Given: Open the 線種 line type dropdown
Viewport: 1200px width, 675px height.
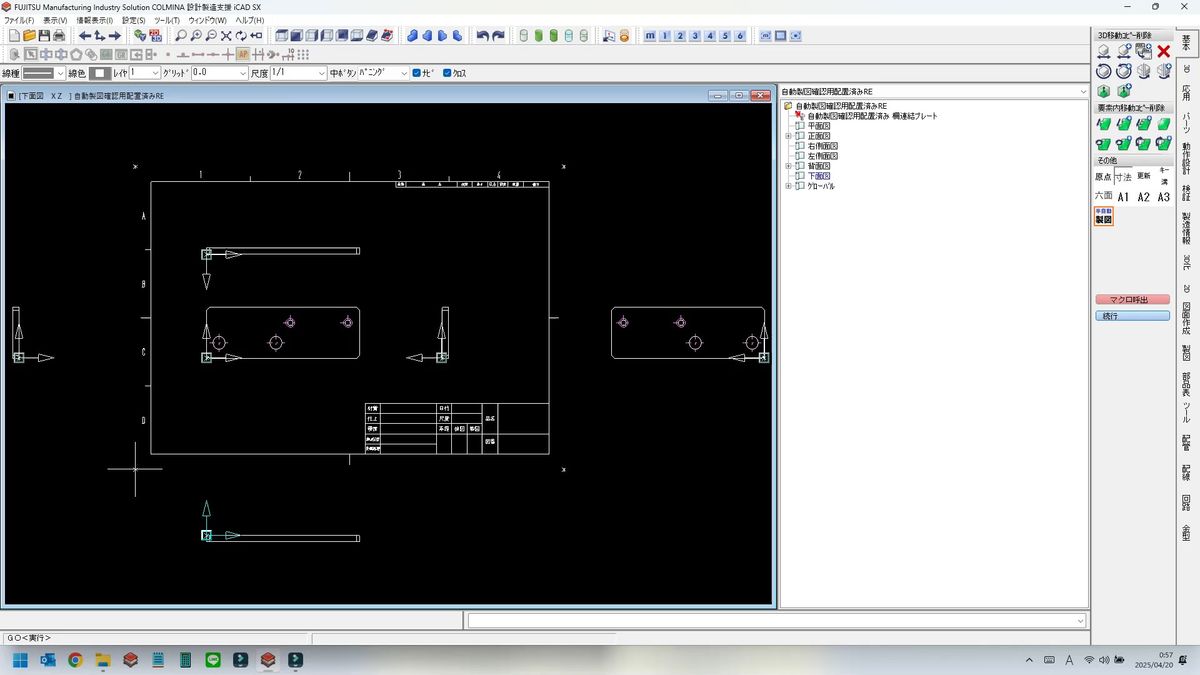Looking at the screenshot, I should tap(61, 73).
